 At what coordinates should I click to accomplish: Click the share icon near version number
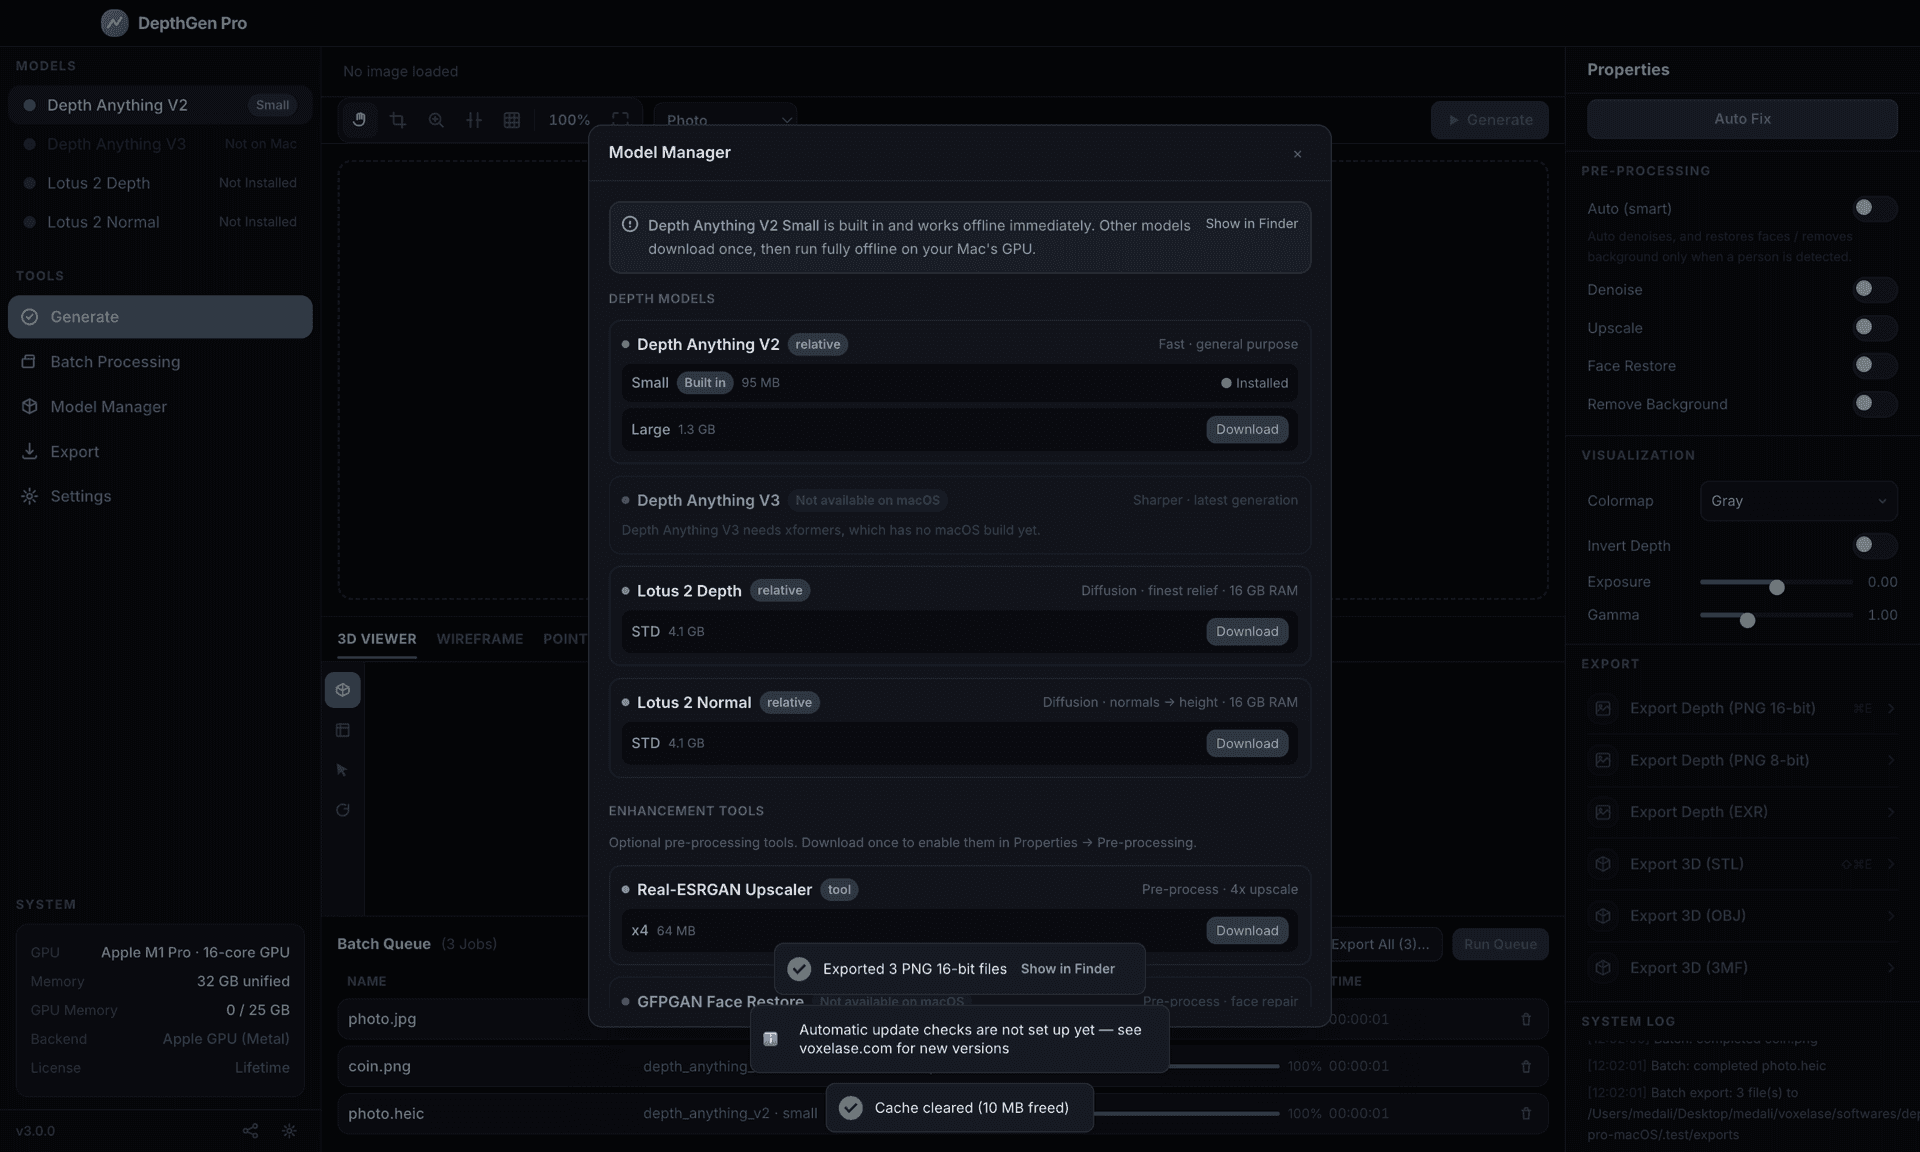(250, 1131)
